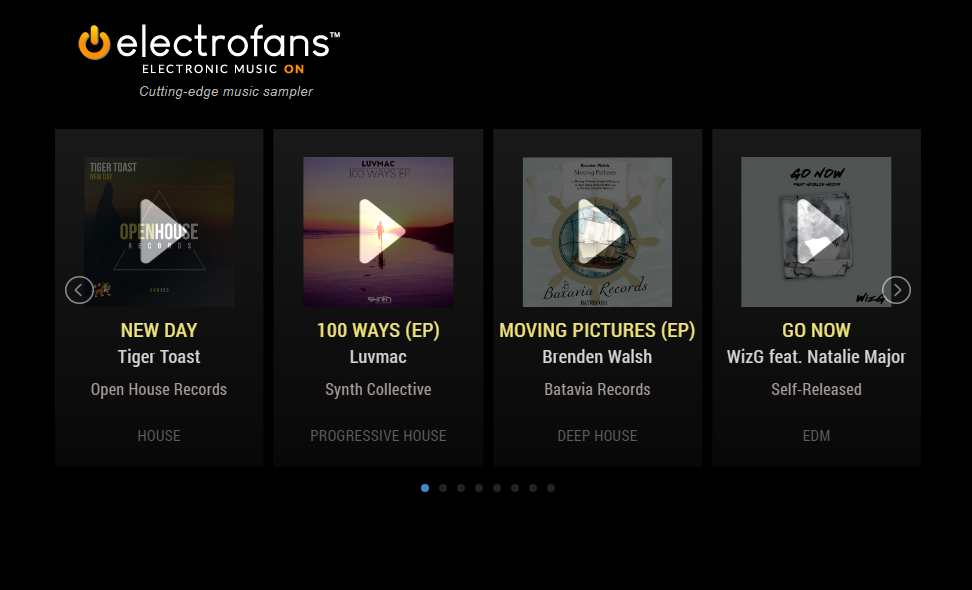Click the electrofans power button logo icon
972x590 pixels.
point(94,43)
